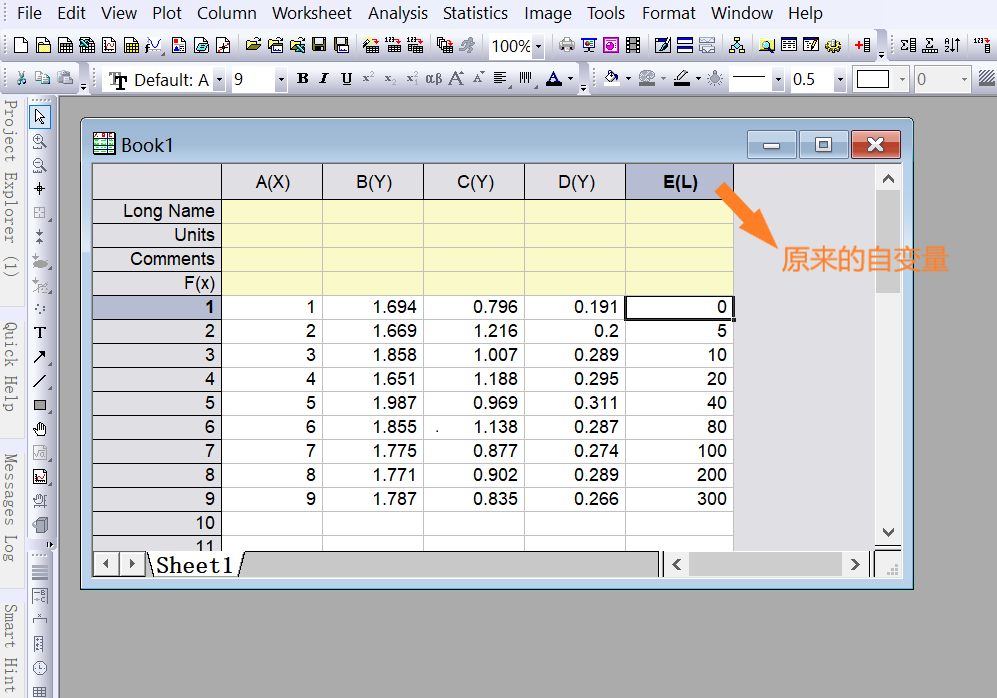
Task: Toggle underline text formatting
Action: (x=345, y=78)
